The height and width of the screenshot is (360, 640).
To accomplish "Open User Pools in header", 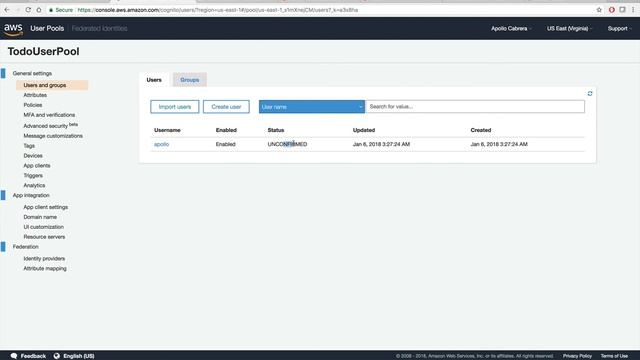I will pos(47,29).
